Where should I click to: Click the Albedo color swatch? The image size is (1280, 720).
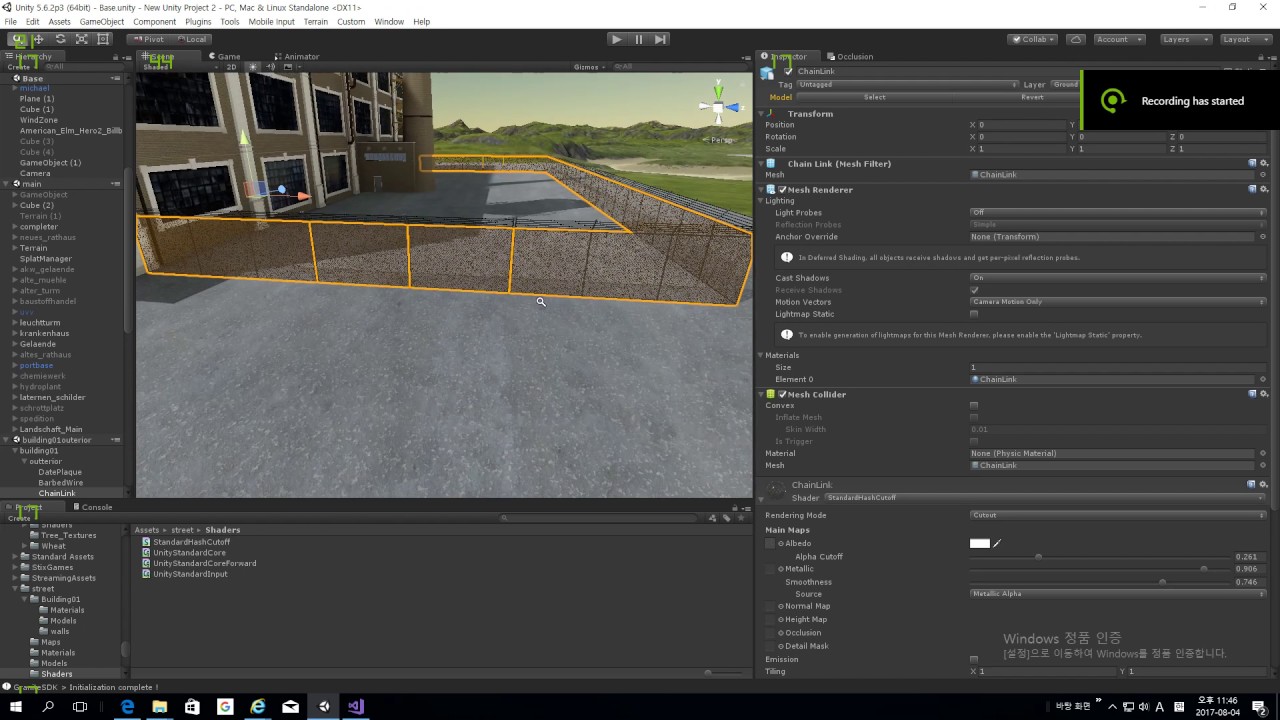click(979, 543)
